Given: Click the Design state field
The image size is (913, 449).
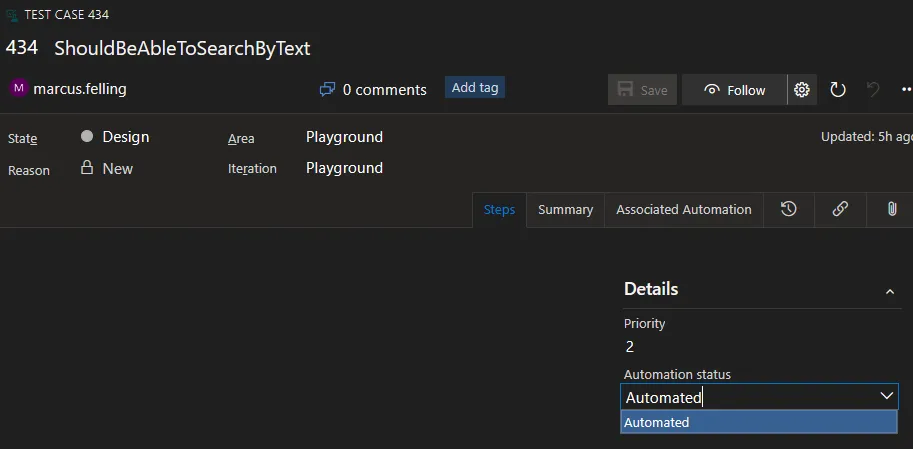Looking at the screenshot, I should tap(125, 137).
